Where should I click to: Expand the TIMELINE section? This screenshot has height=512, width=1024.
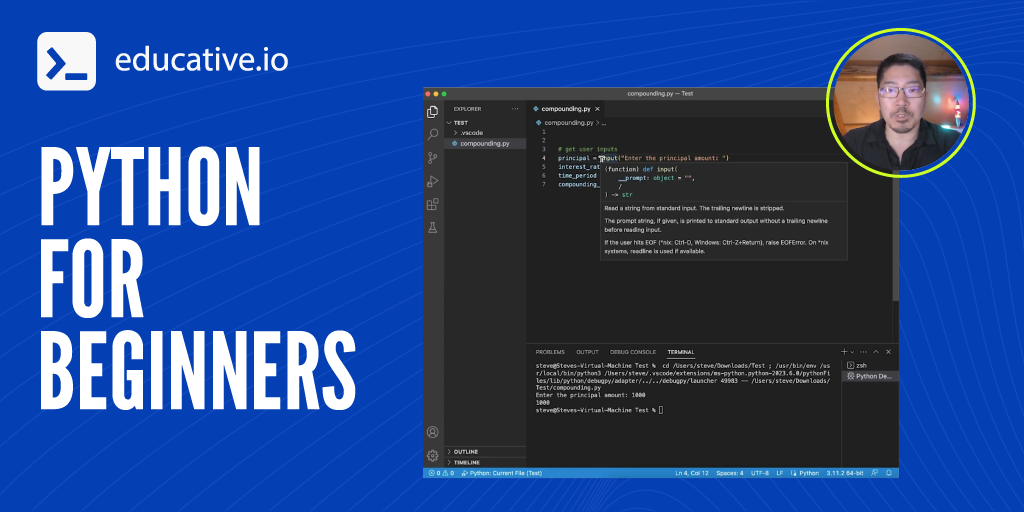click(467, 462)
